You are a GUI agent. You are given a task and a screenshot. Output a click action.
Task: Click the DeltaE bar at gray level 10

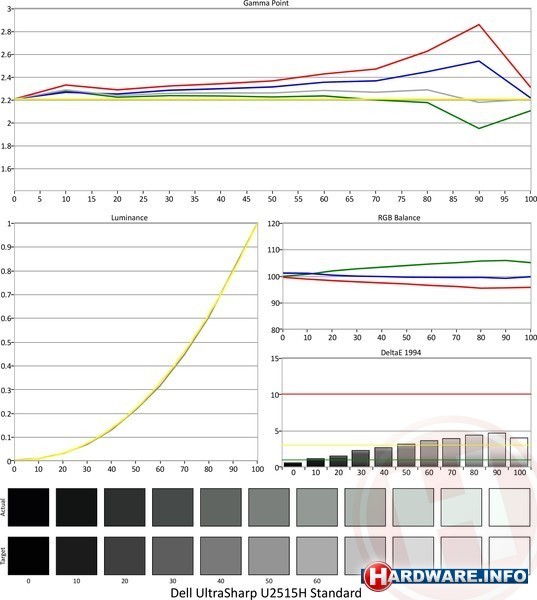pos(316,463)
